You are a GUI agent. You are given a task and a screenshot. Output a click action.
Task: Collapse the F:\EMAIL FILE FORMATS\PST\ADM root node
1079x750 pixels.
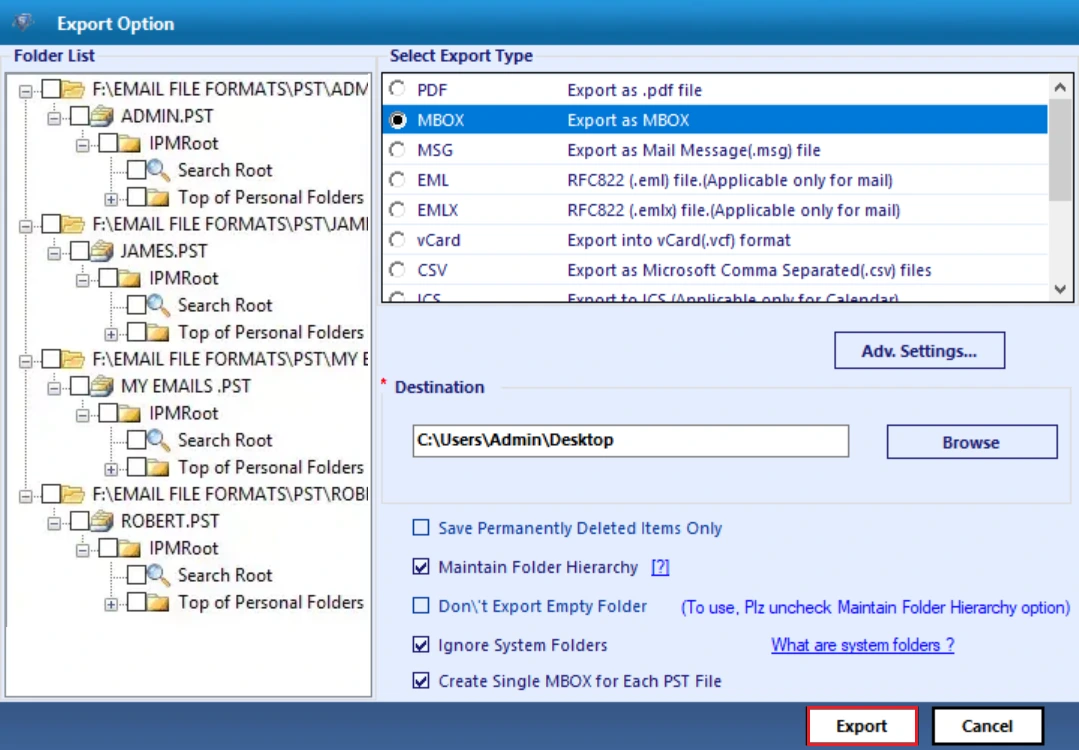point(25,91)
